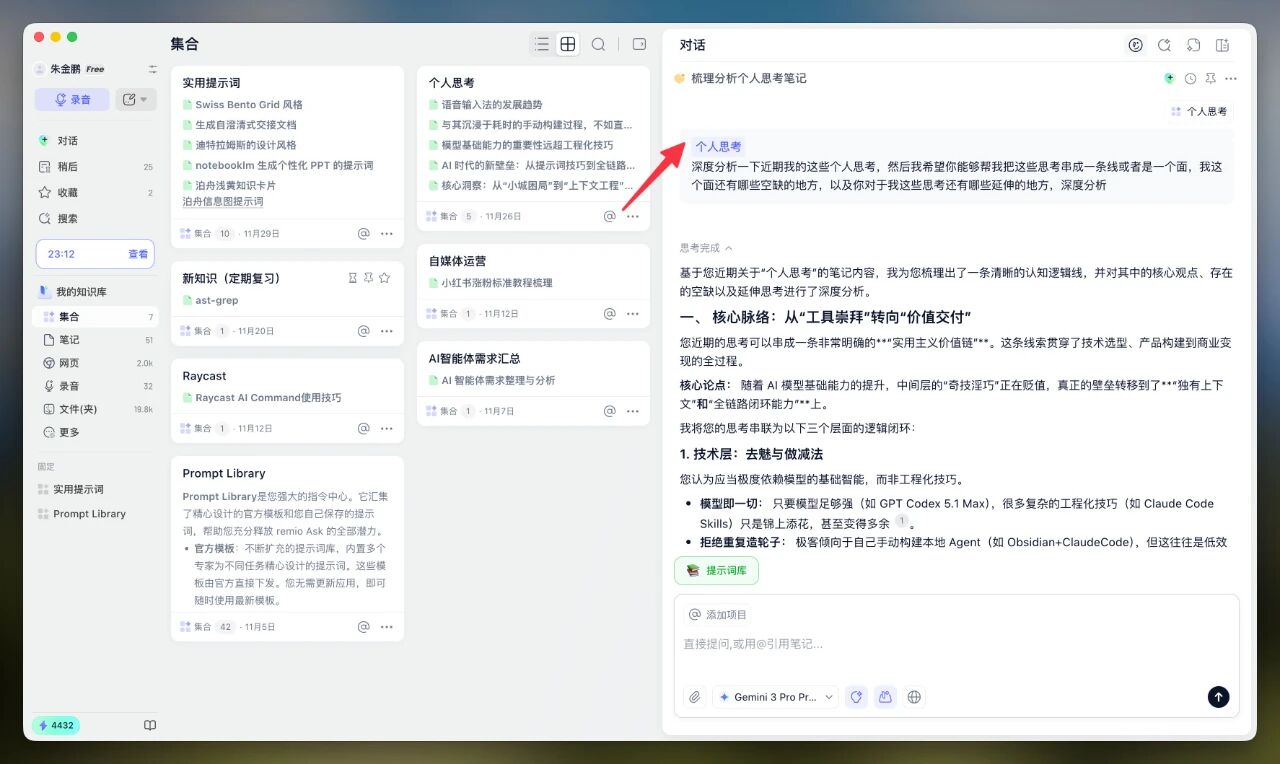Toggle web search globe icon
Image resolution: width=1280 pixels, height=764 pixels.
point(914,697)
